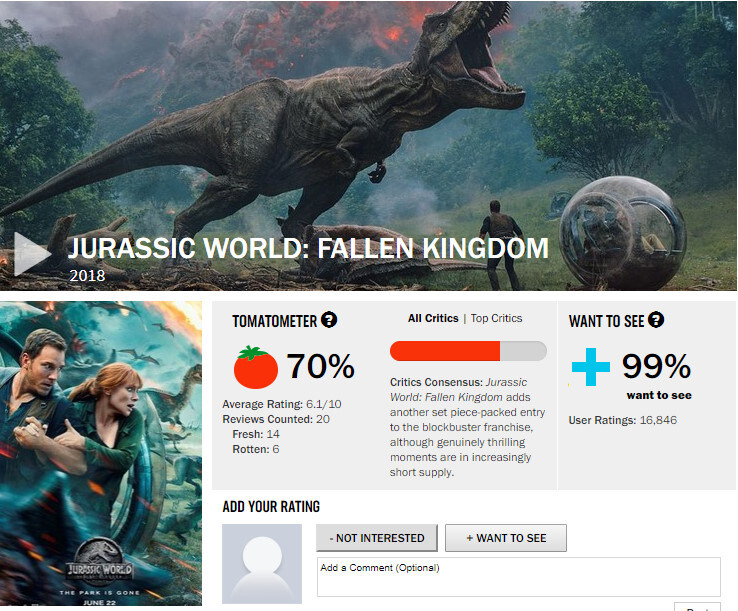Click the 99% want to see score
Viewport: 738px width, 611px height.
(x=657, y=366)
